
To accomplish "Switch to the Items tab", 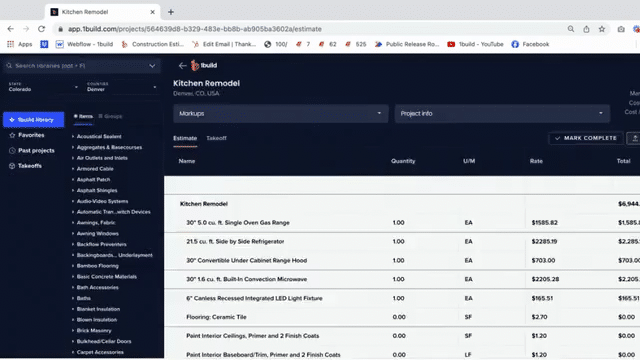I will coord(83,116).
